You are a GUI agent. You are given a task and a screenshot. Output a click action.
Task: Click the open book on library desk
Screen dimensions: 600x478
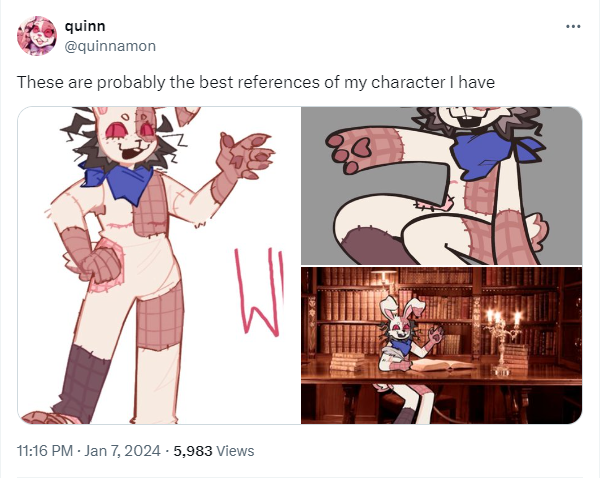coord(441,365)
